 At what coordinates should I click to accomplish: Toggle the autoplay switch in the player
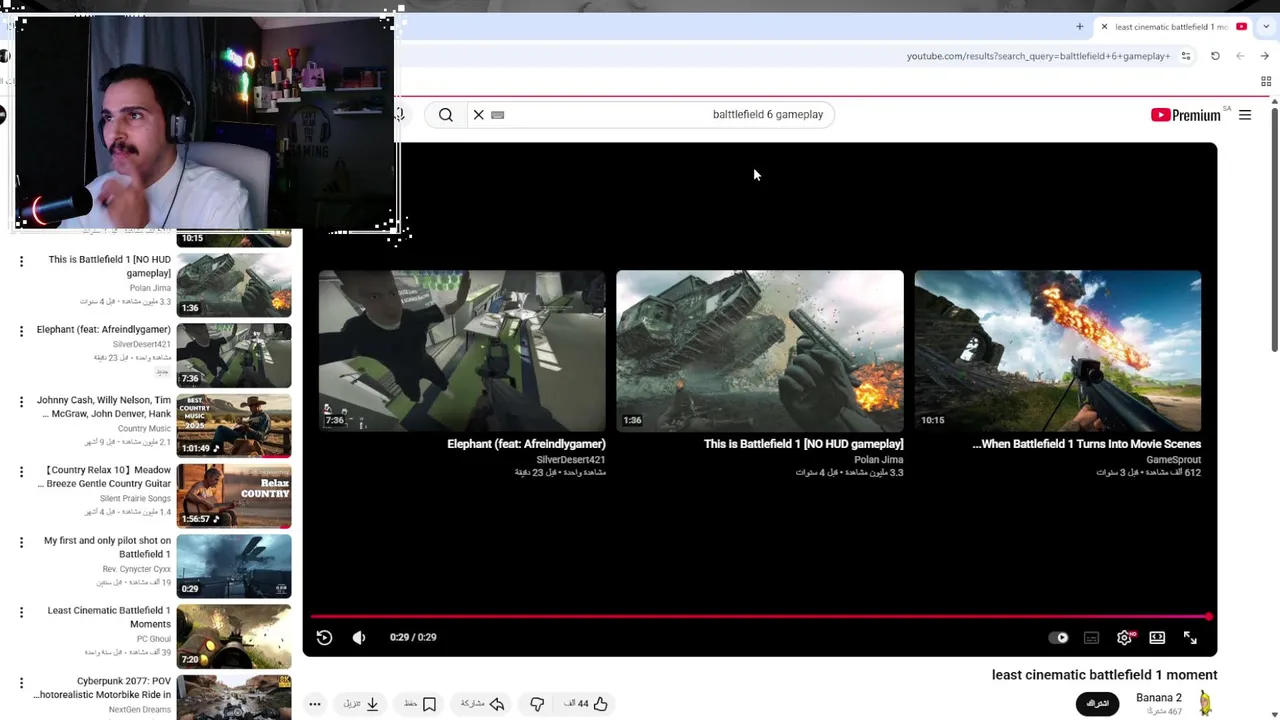(1059, 638)
